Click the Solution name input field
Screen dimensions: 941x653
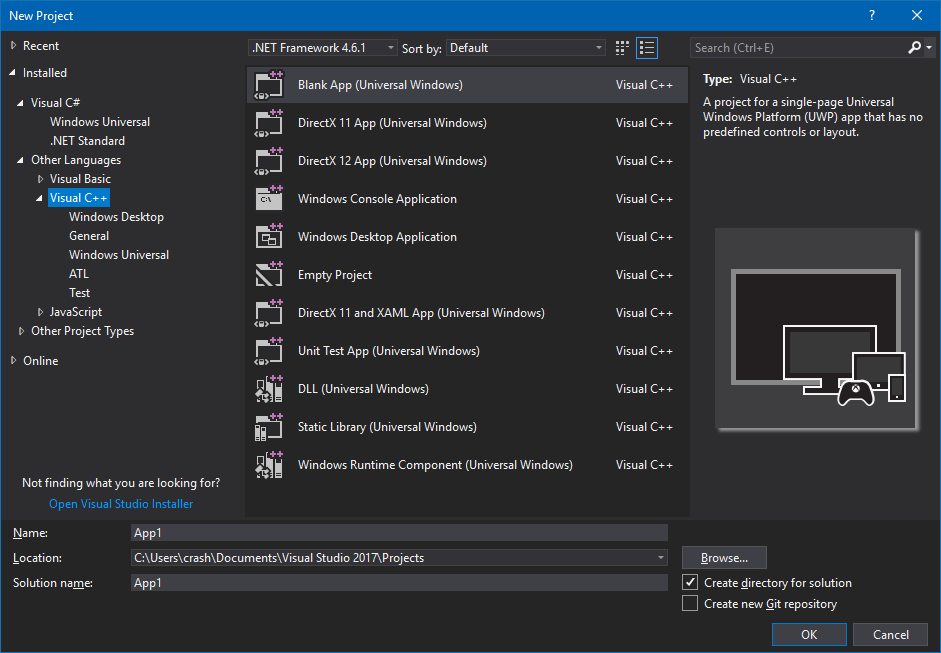coord(399,582)
